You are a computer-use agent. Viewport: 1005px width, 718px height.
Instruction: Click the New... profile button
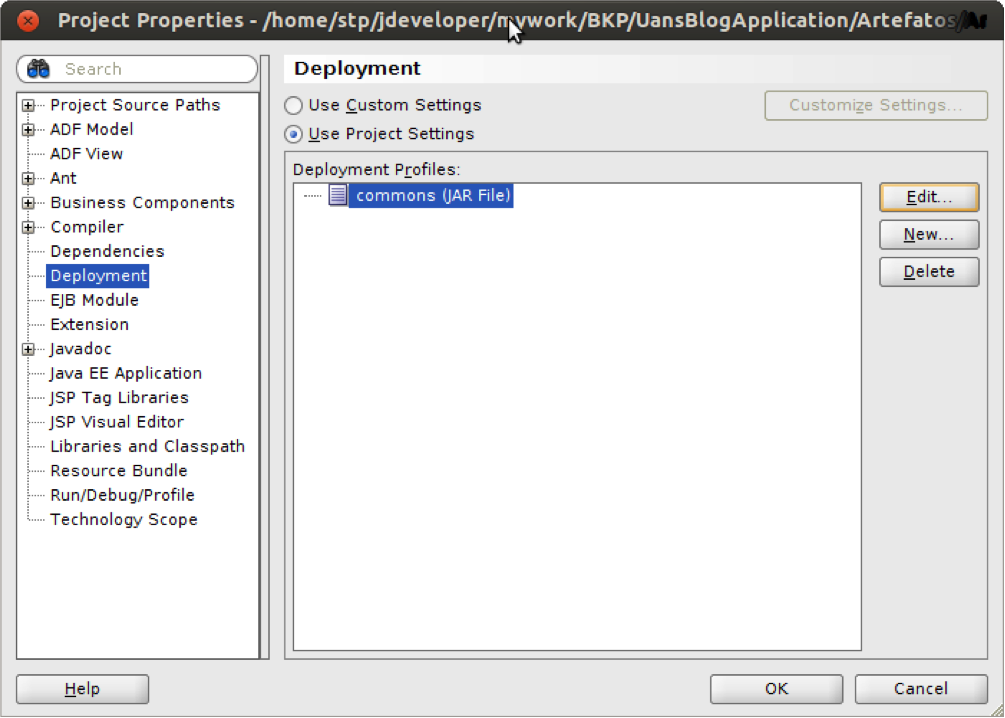click(x=929, y=235)
